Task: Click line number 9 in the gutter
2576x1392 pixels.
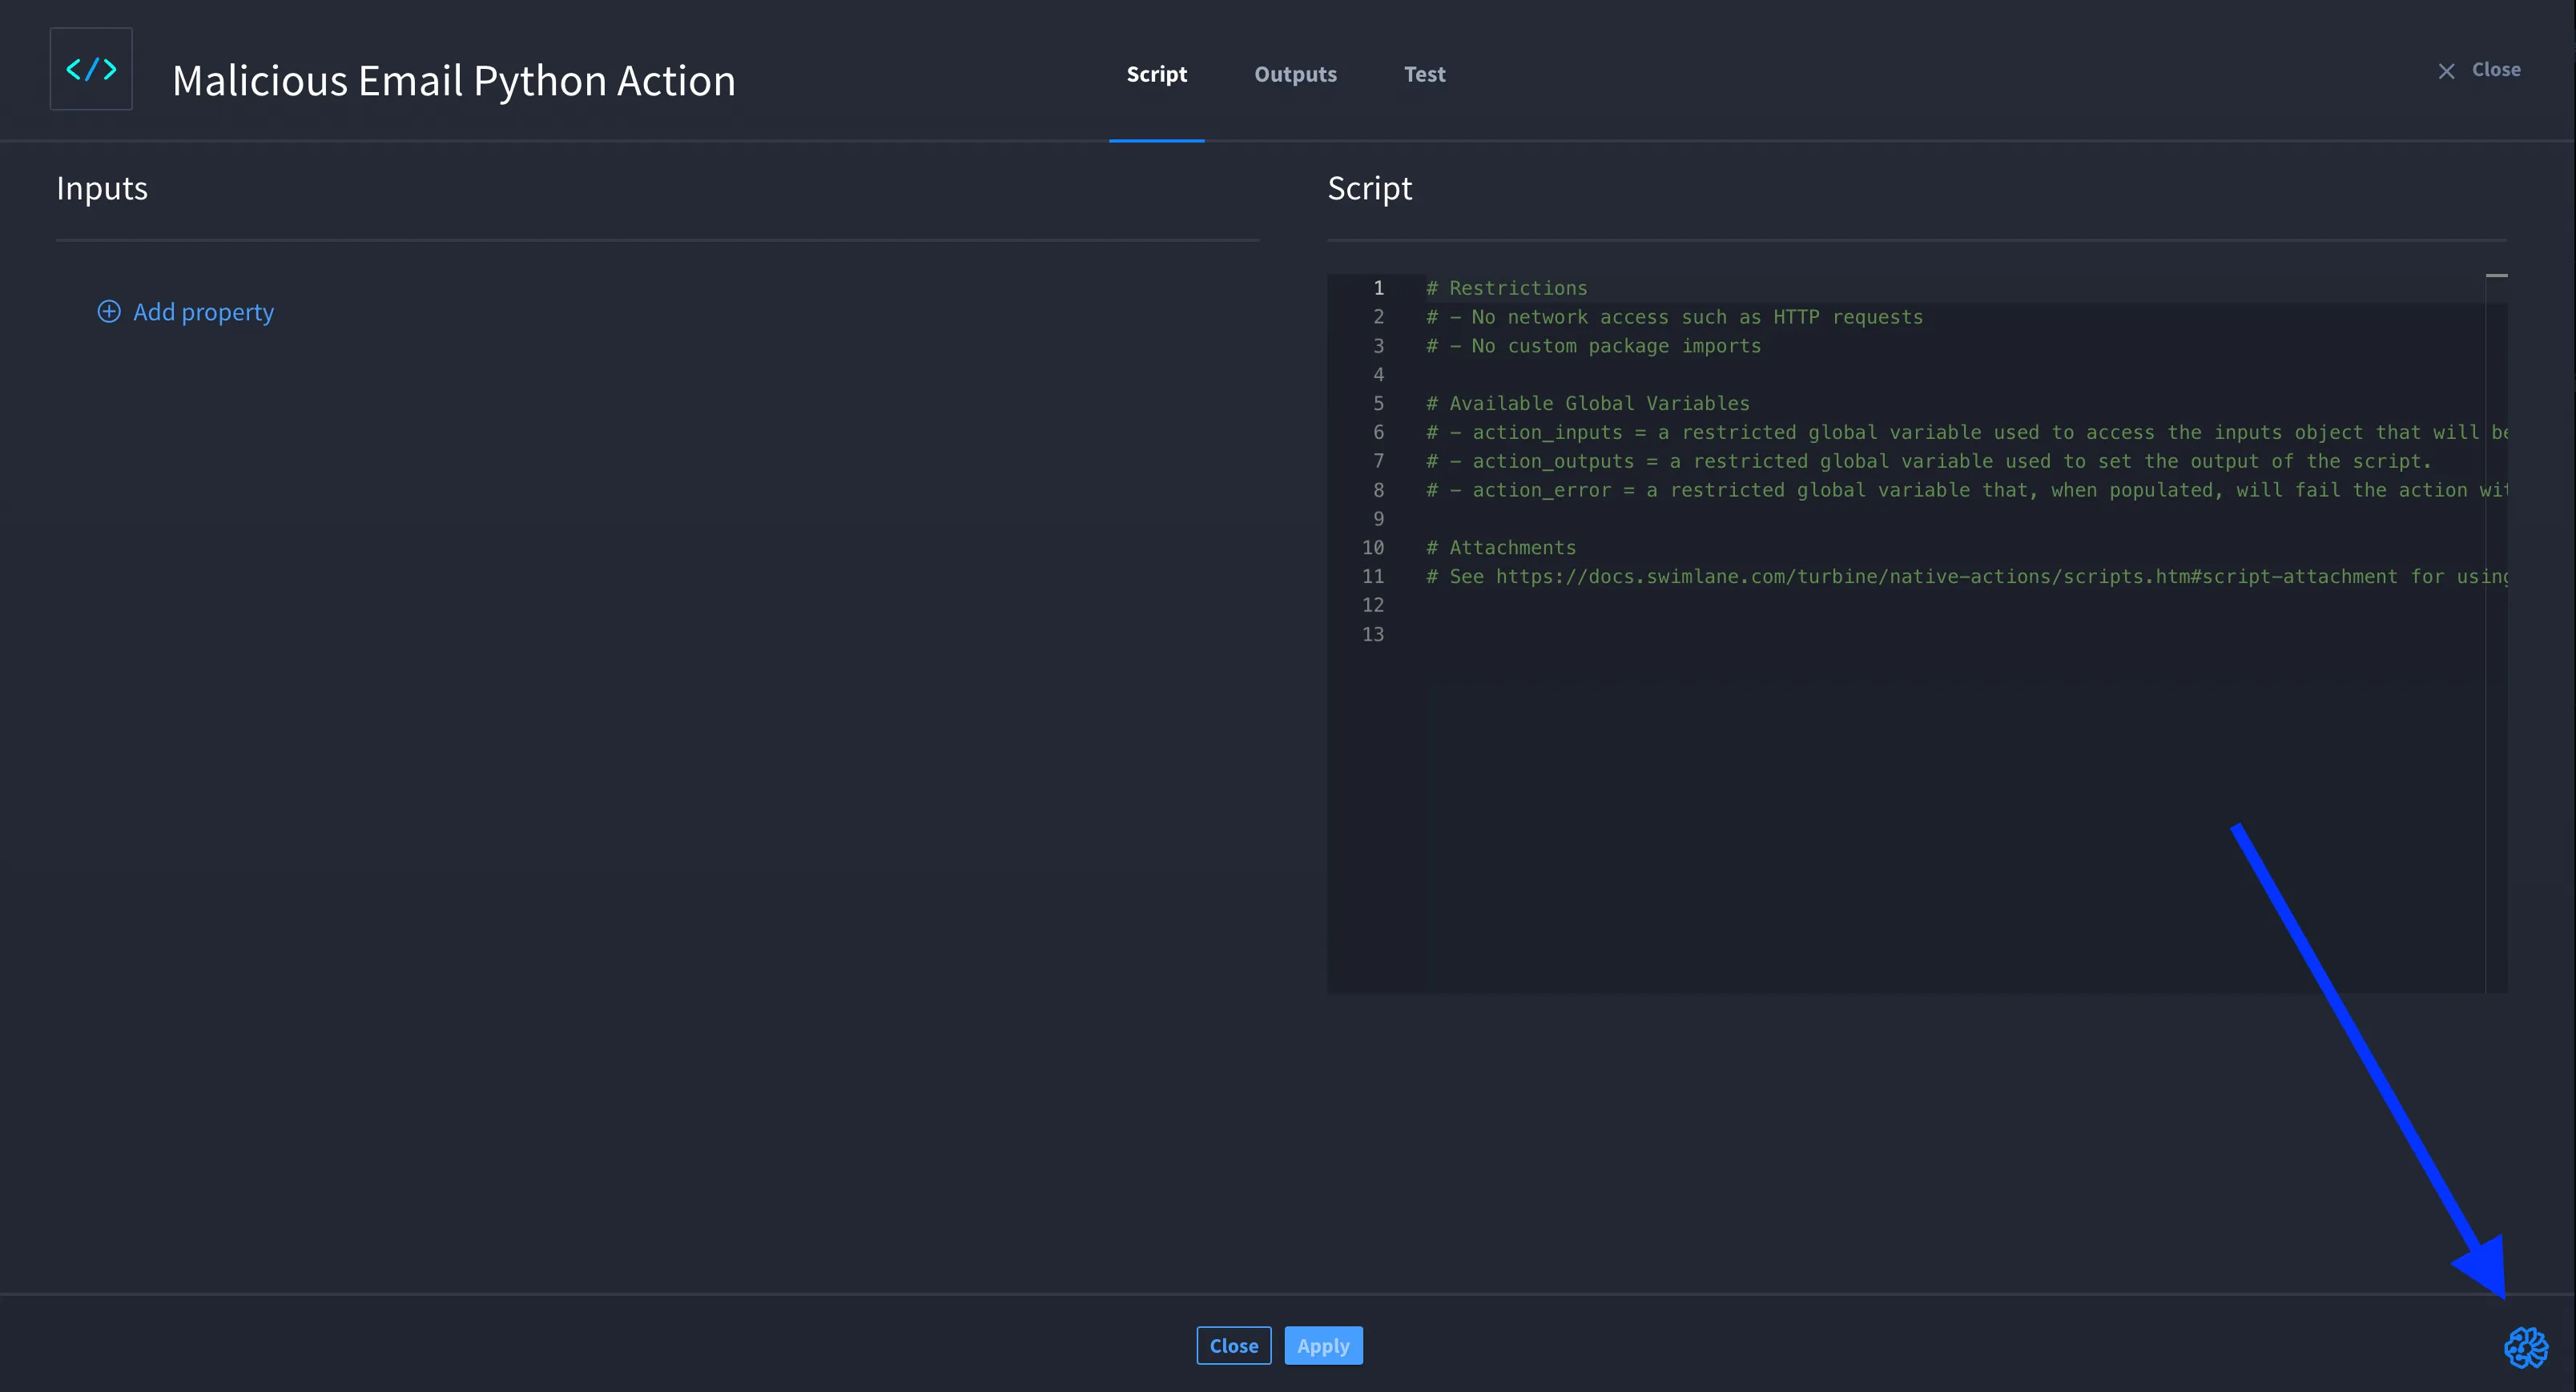Action: click(1378, 519)
